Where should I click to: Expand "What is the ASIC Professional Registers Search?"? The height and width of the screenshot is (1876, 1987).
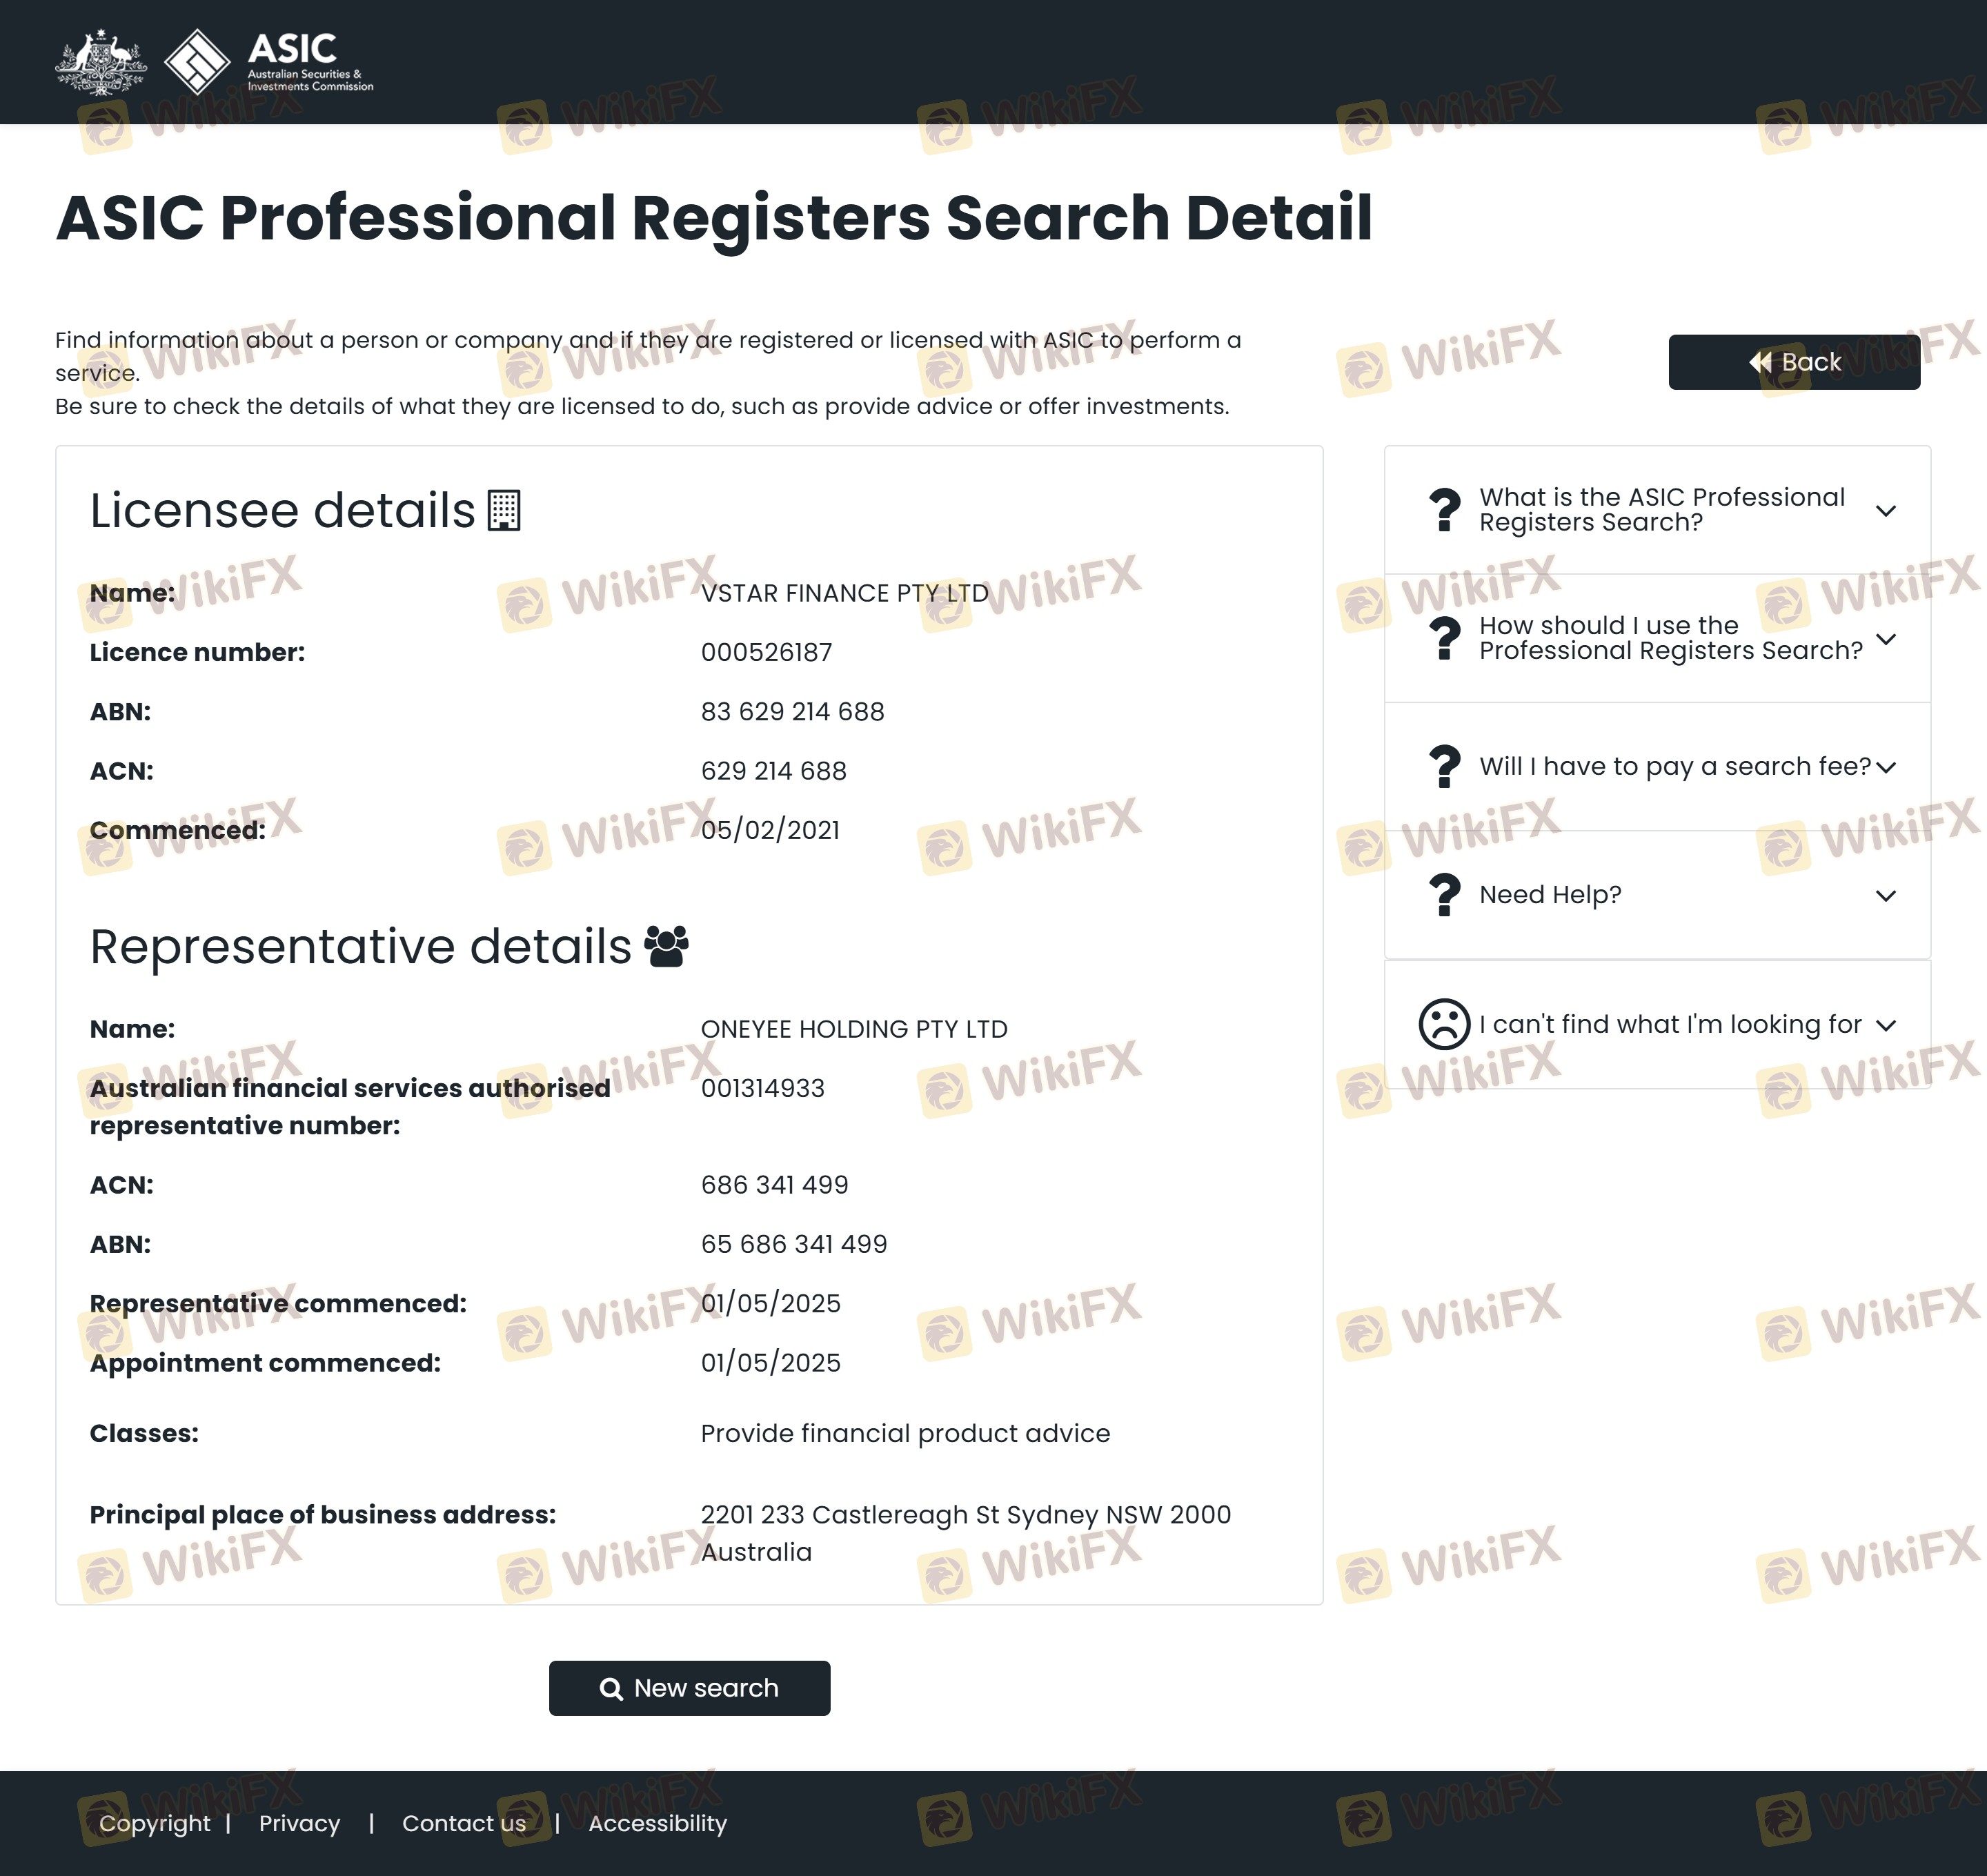point(1885,511)
